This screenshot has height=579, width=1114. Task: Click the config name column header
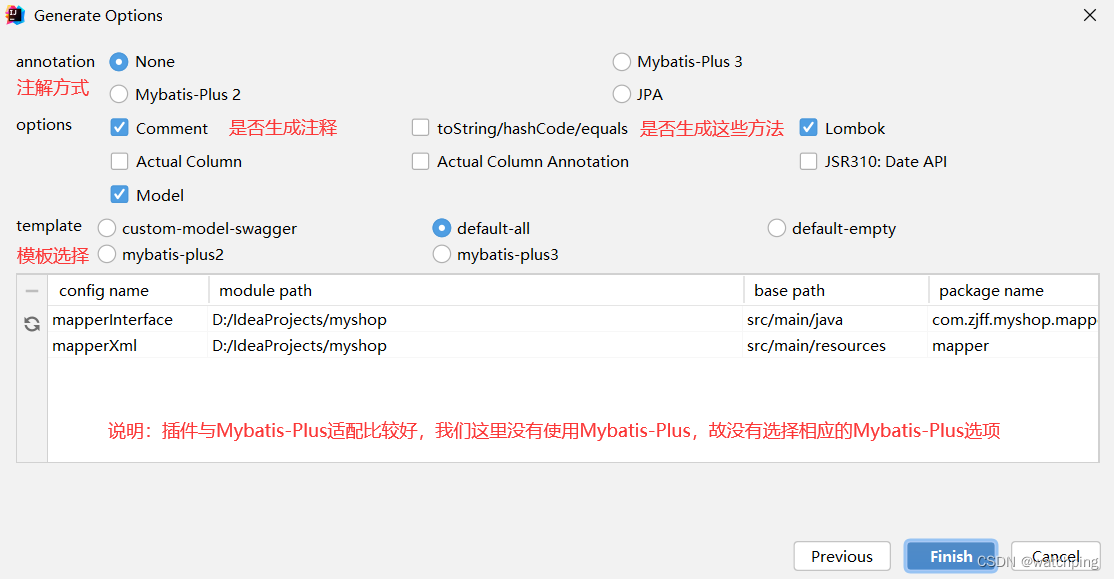tap(129, 291)
